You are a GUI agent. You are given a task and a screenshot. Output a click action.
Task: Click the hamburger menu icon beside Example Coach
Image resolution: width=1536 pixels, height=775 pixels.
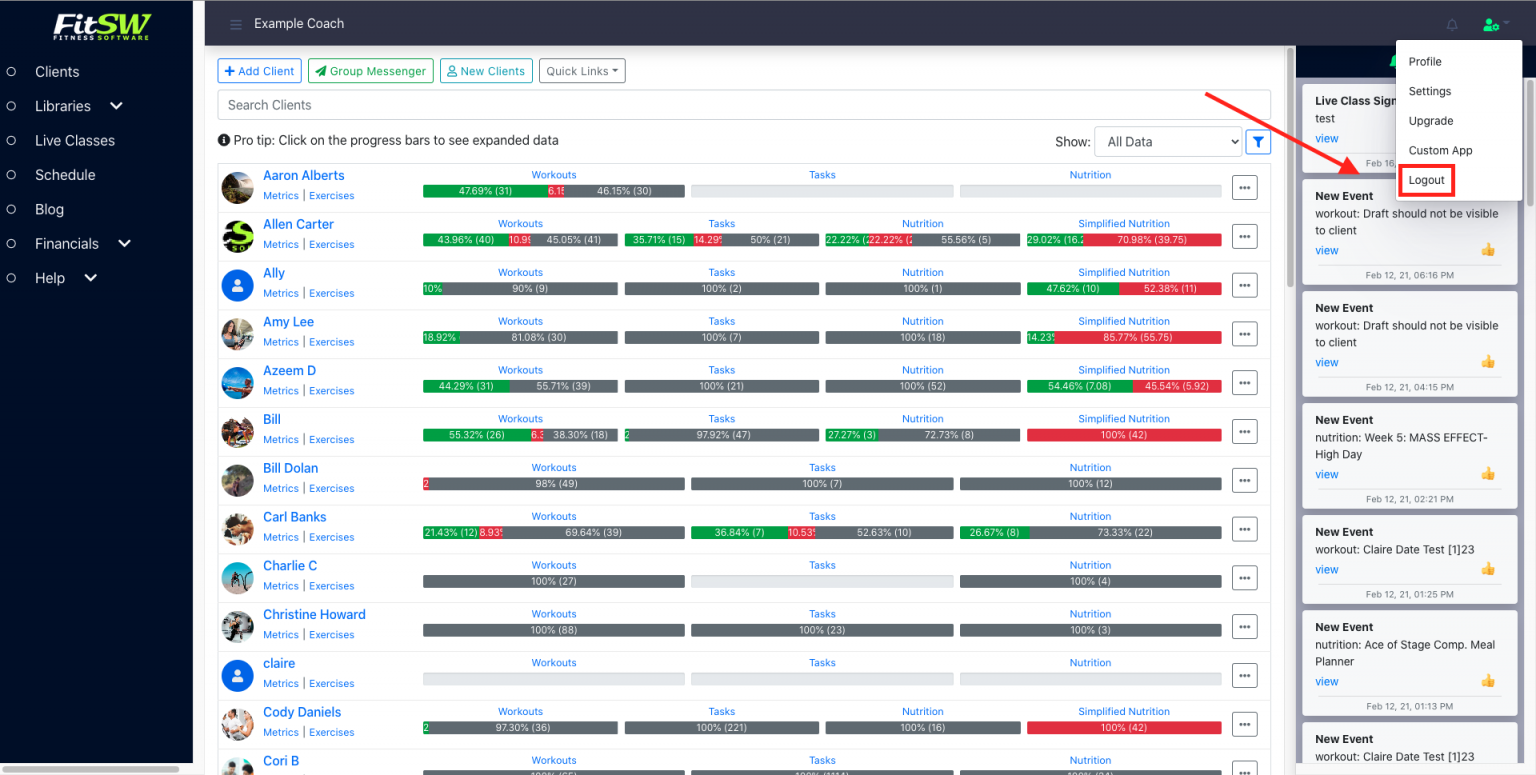(235, 24)
